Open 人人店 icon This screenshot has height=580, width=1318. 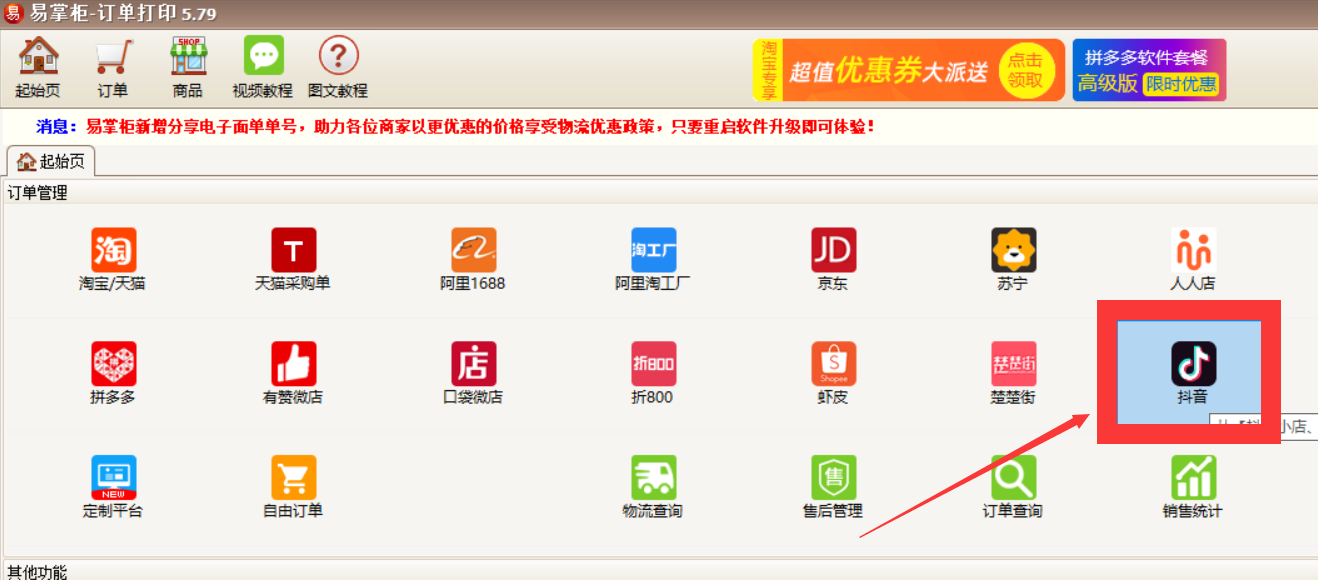pyautogui.click(x=1193, y=260)
